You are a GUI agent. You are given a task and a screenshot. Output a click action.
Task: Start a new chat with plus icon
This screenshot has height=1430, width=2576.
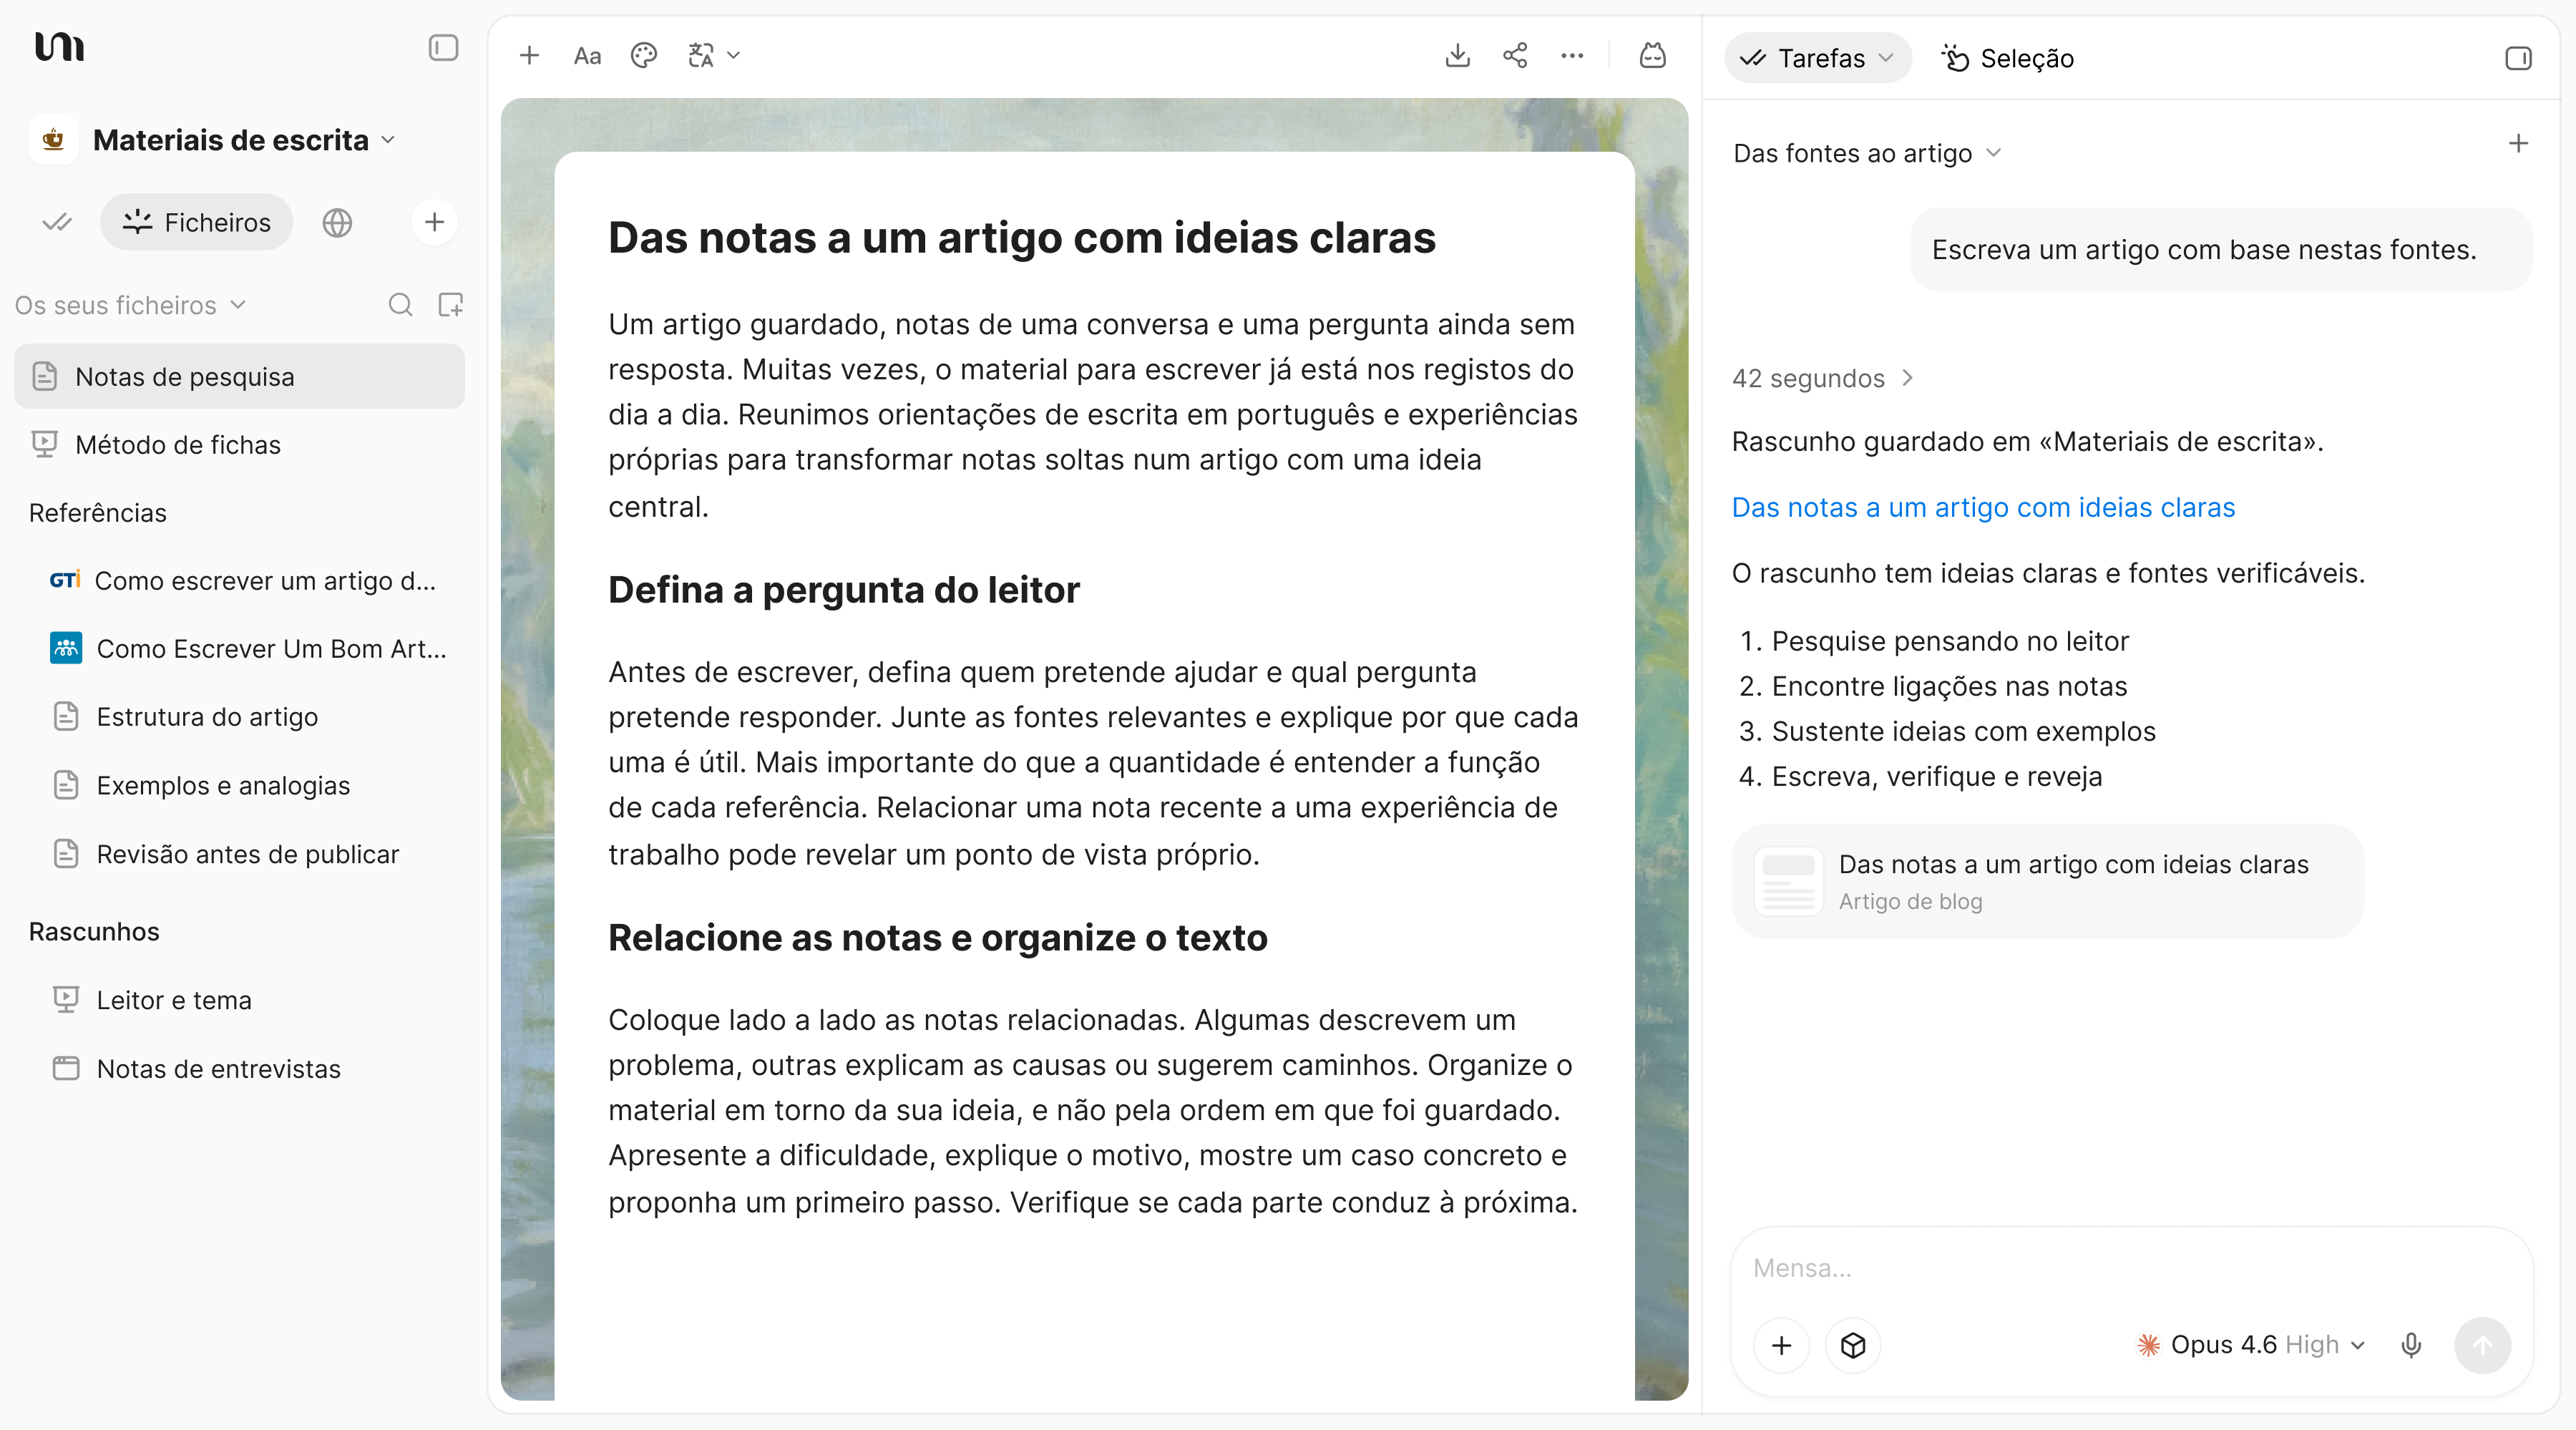tap(2518, 144)
